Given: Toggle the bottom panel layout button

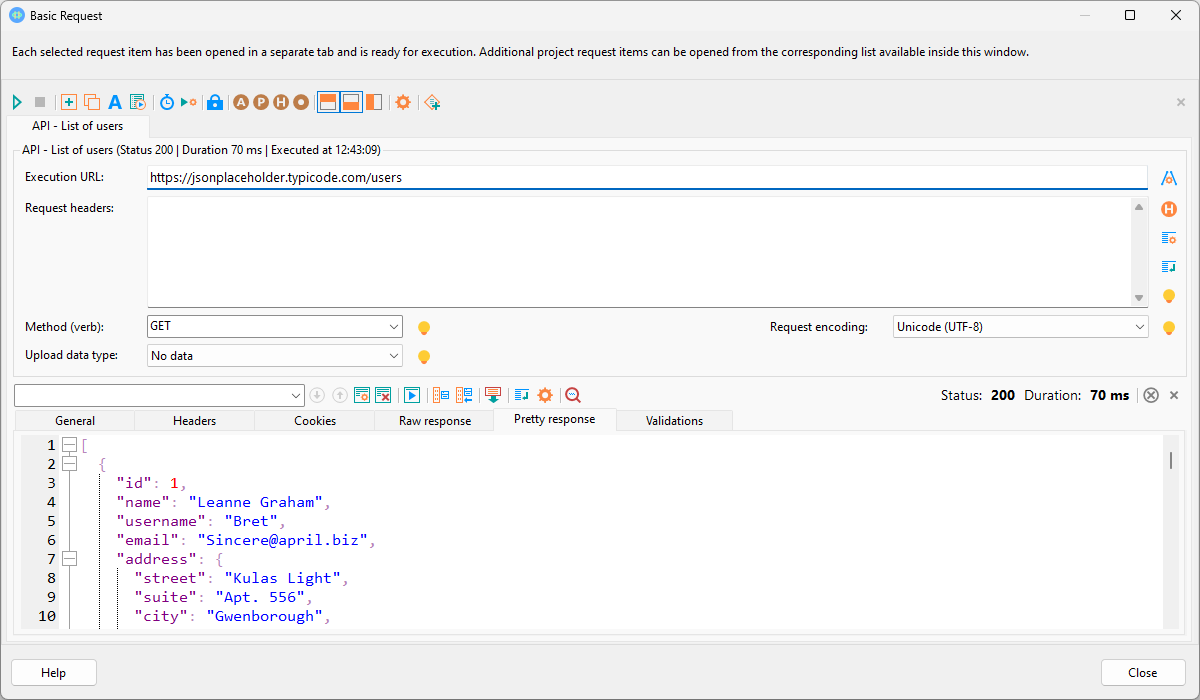Looking at the screenshot, I should pos(351,102).
